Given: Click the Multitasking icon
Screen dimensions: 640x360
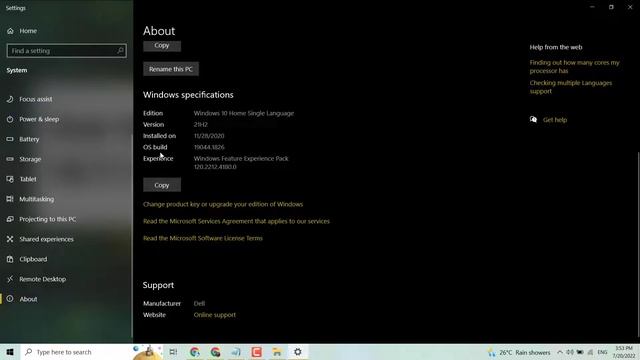Looking at the screenshot, I should [10, 199].
